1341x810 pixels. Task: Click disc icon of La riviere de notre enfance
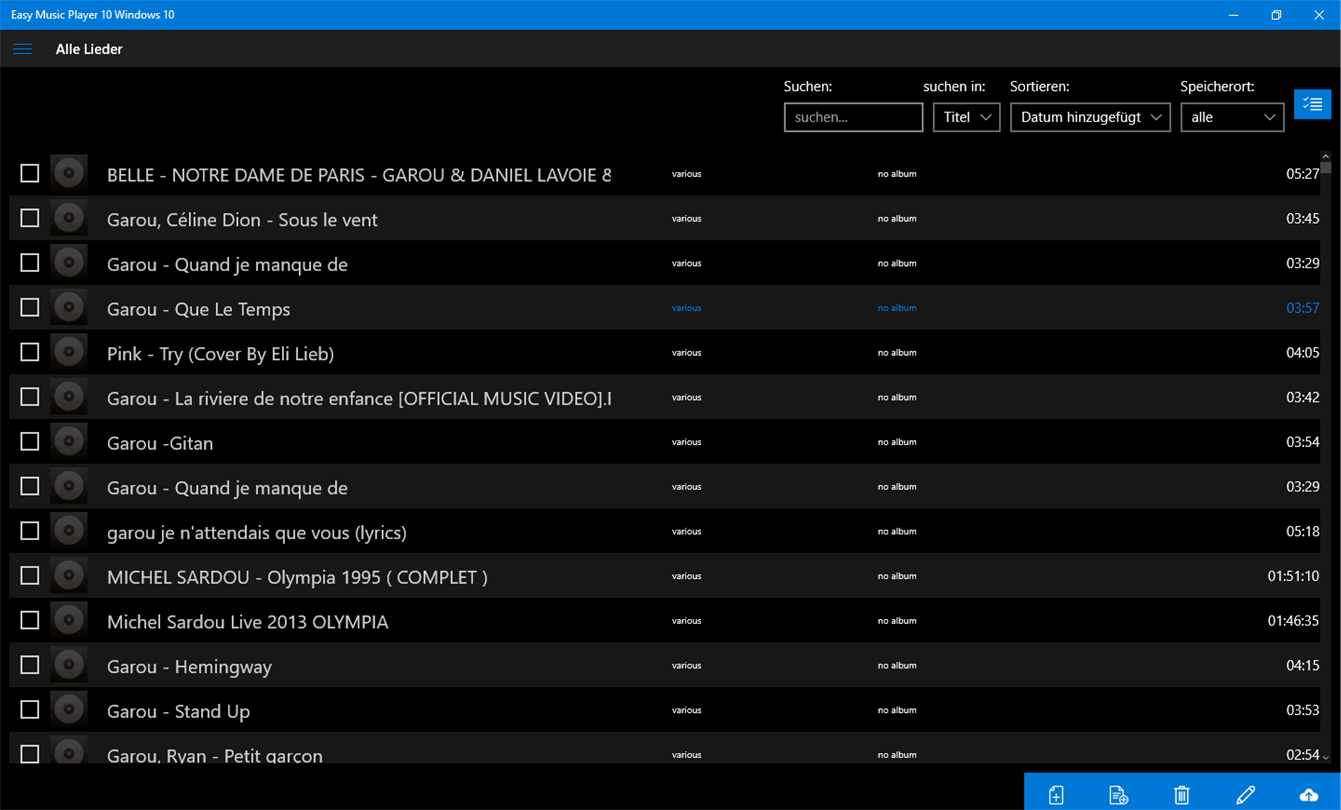point(69,397)
